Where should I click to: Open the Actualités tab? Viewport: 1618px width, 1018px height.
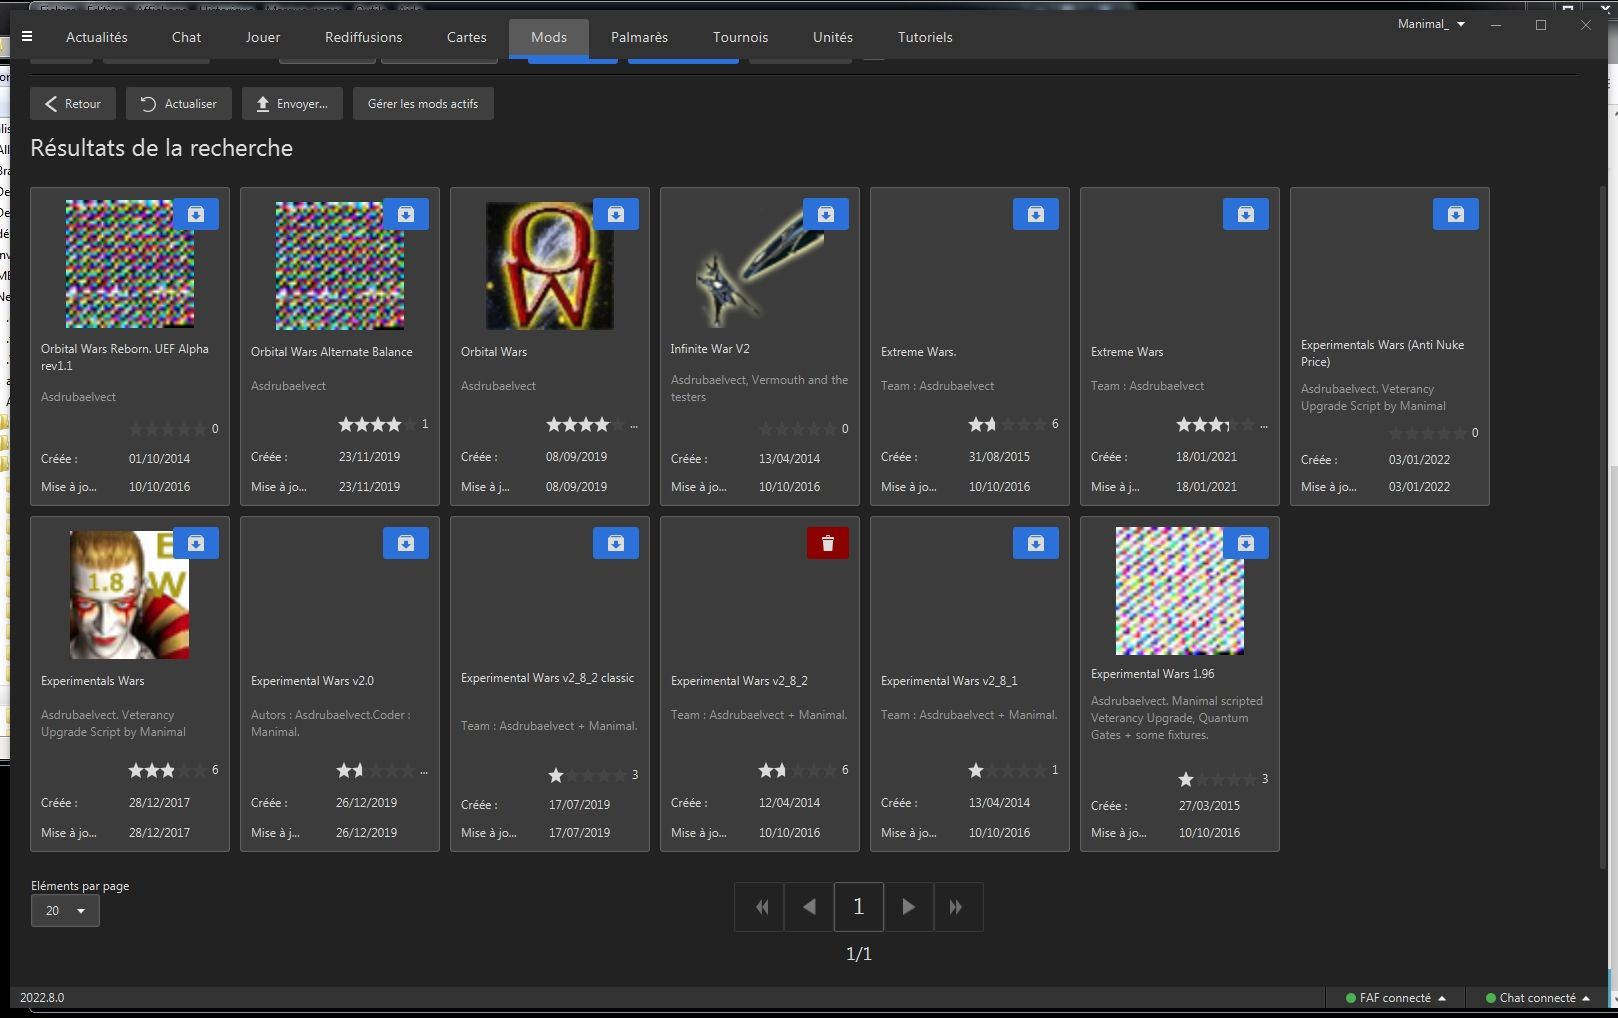pyautogui.click(x=97, y=37)
